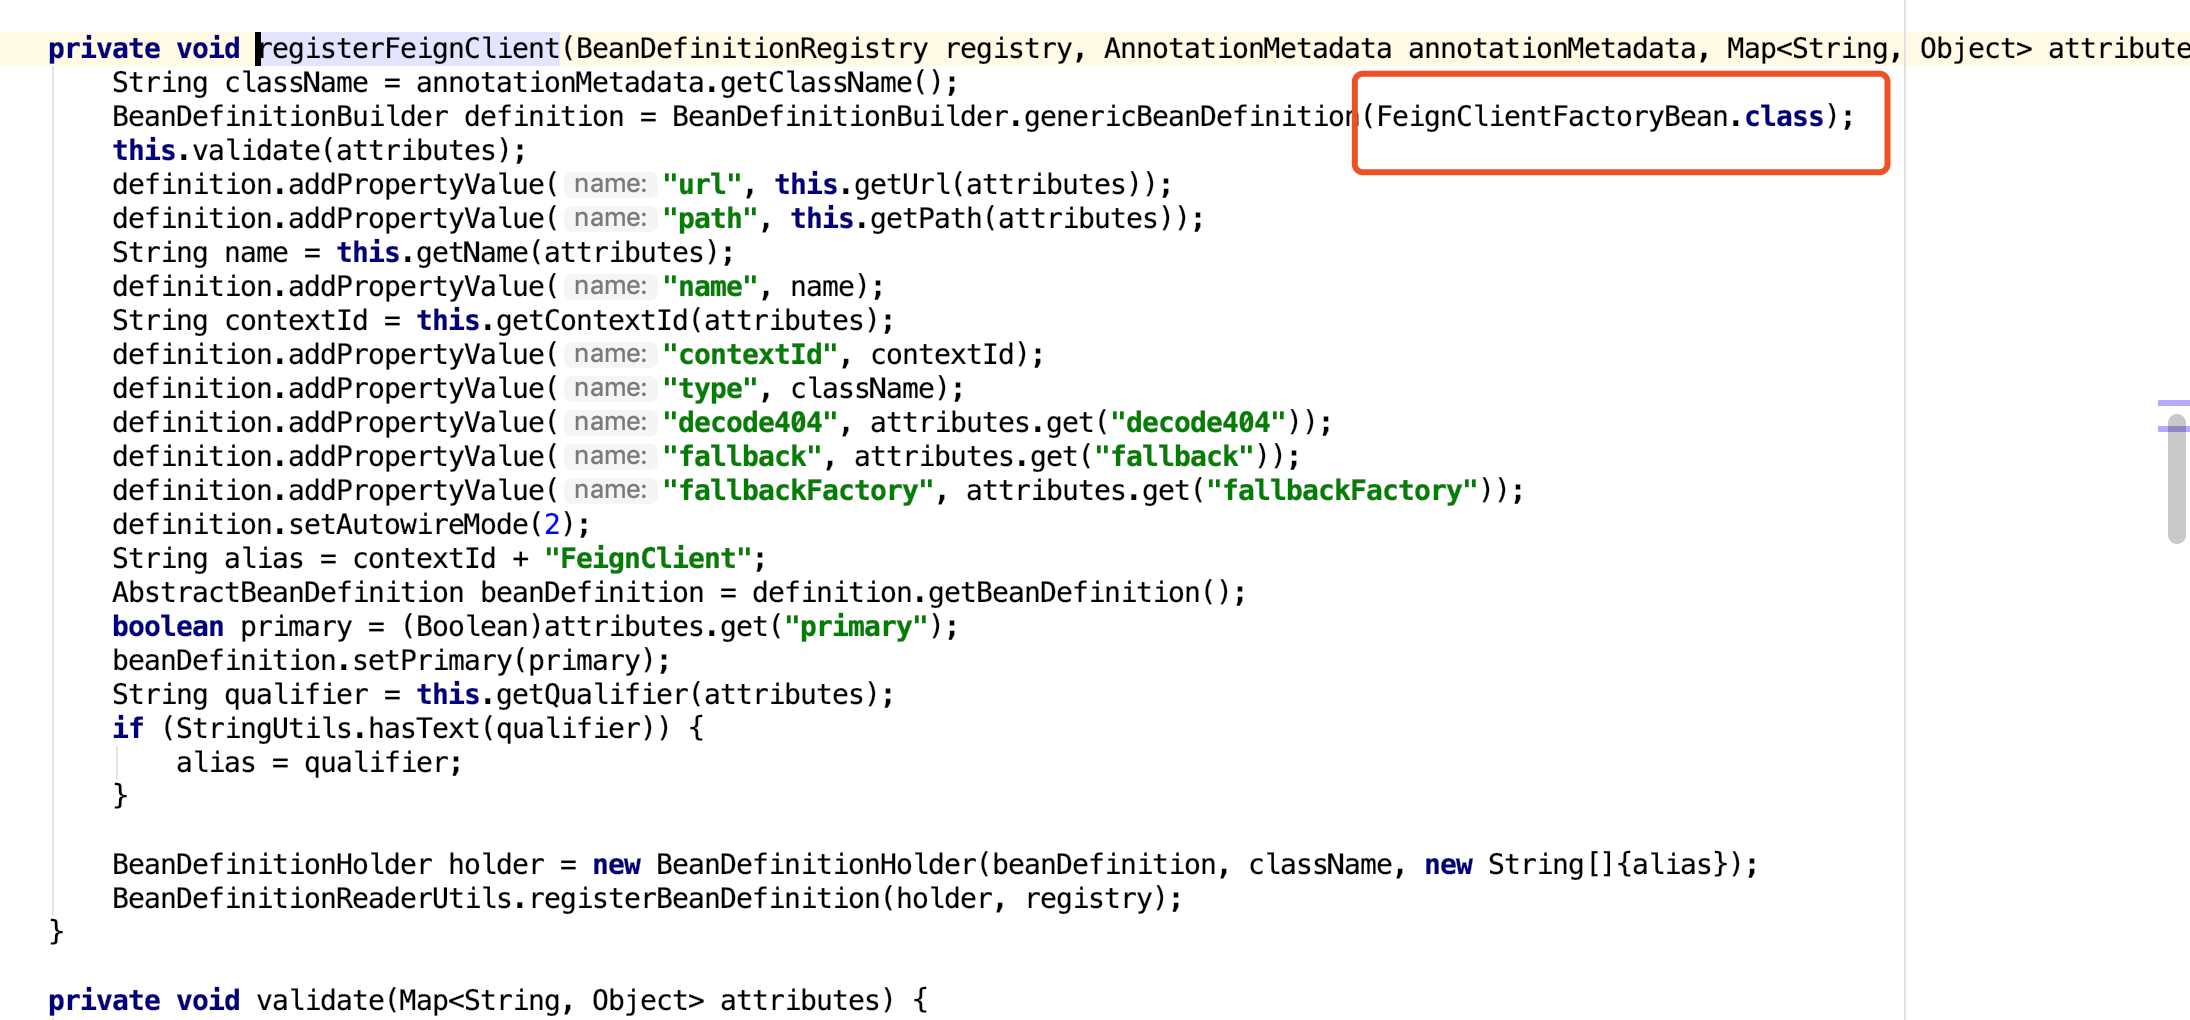Click the getBeanDefinition() call

click(x=1079, y=592)
